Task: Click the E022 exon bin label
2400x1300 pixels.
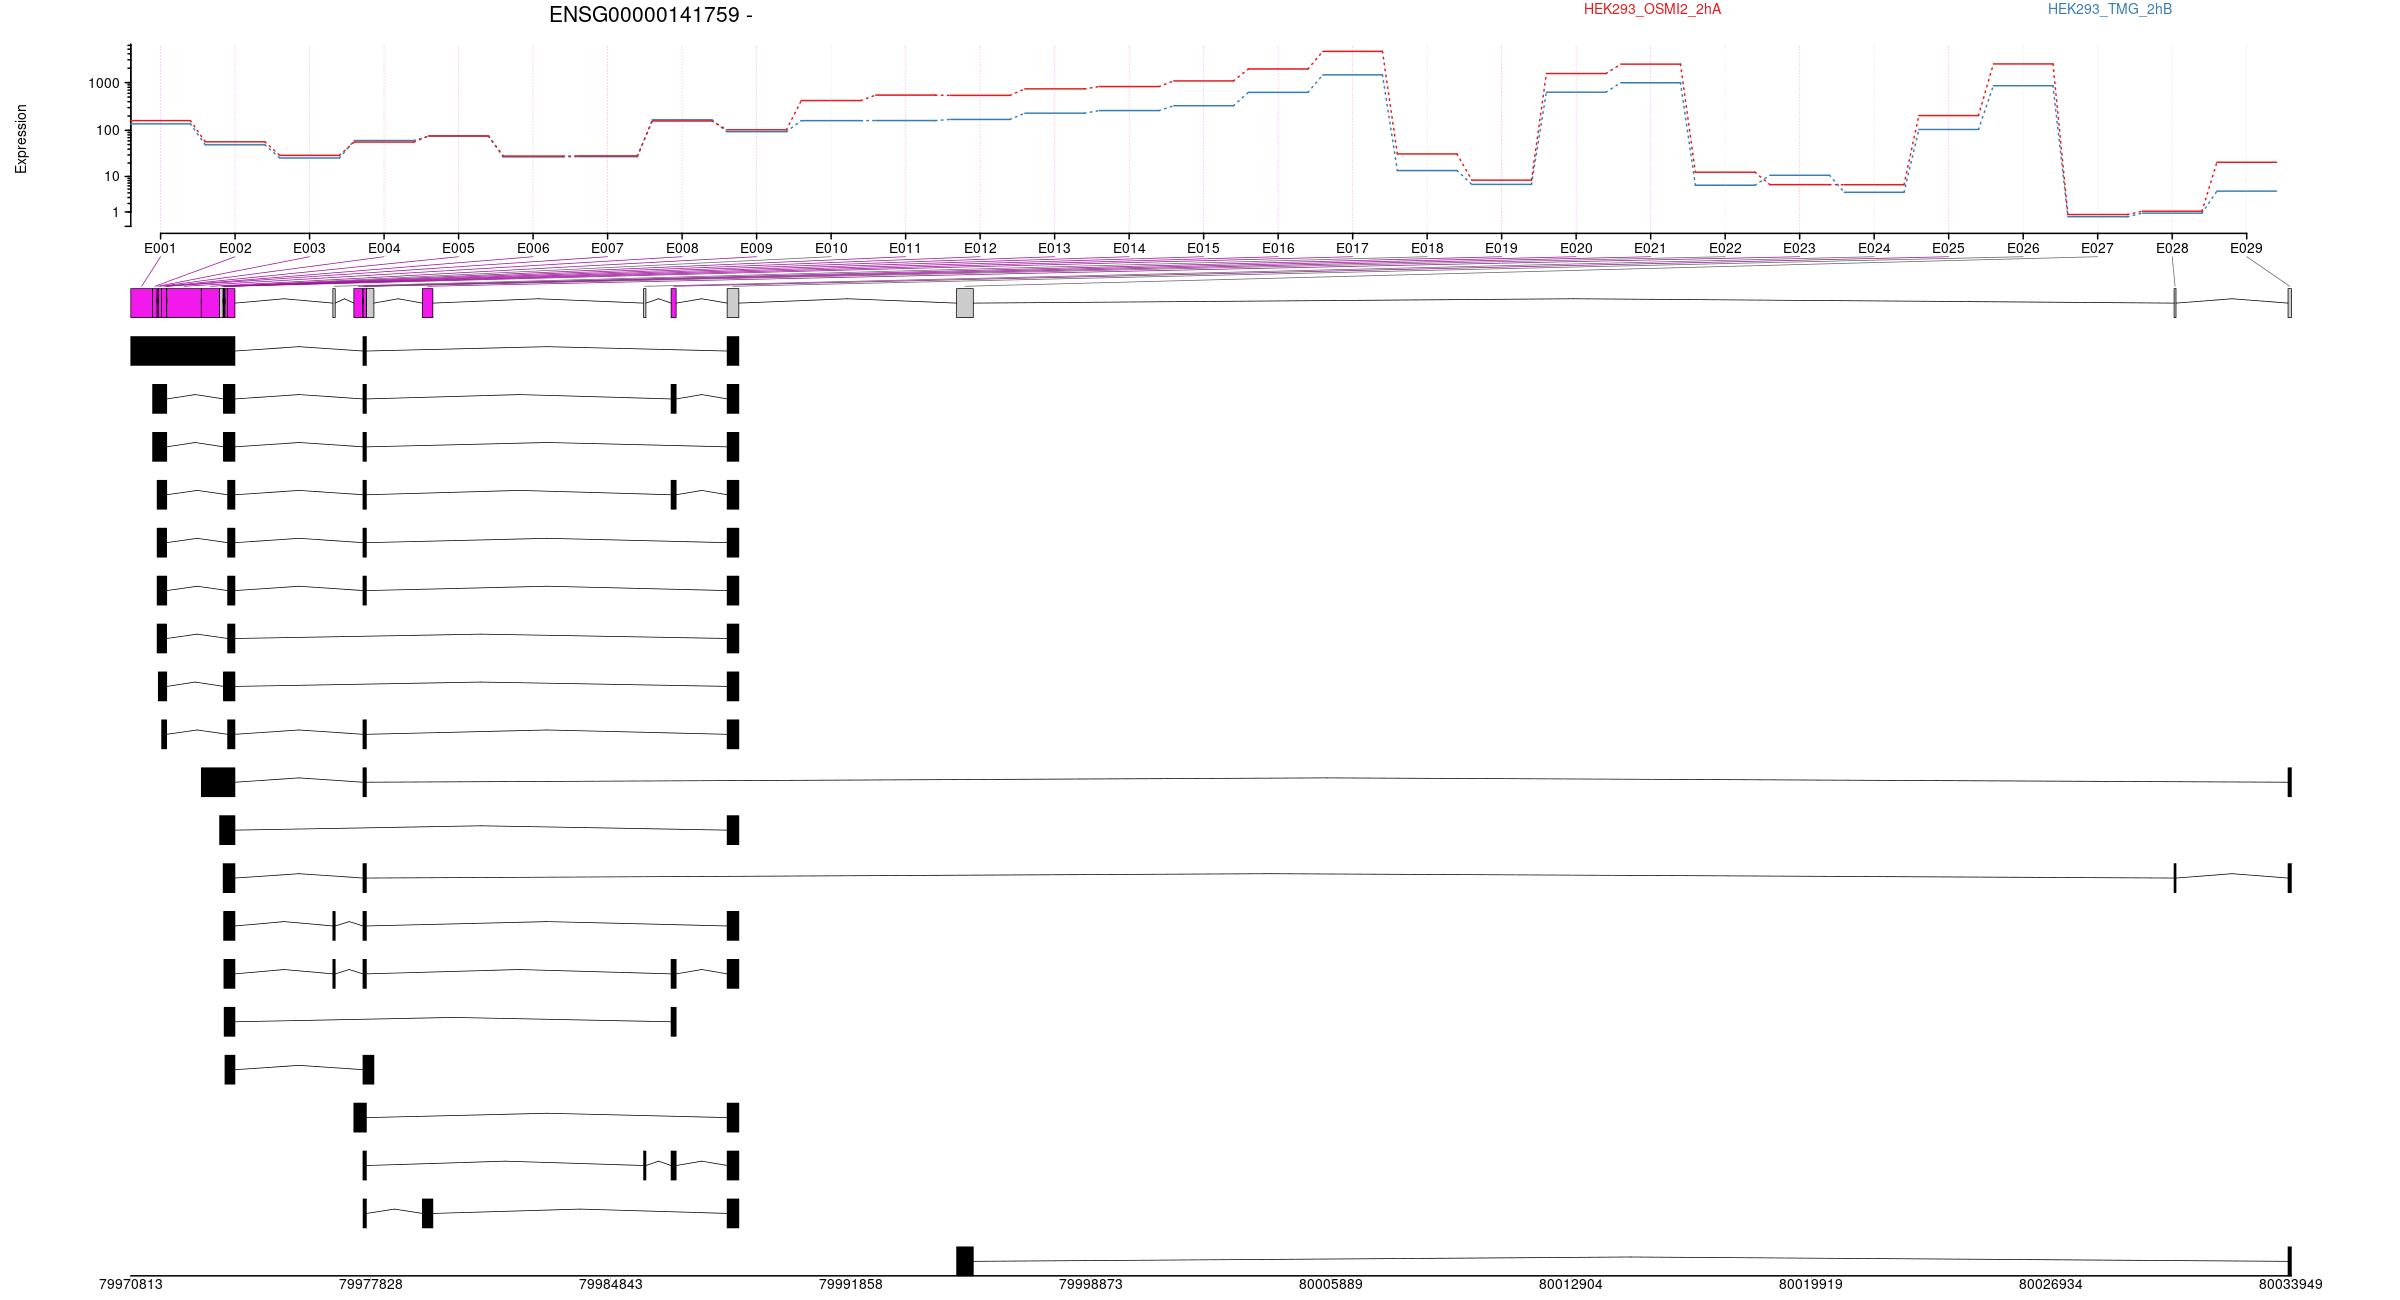Action: (x=1725, y=248)
